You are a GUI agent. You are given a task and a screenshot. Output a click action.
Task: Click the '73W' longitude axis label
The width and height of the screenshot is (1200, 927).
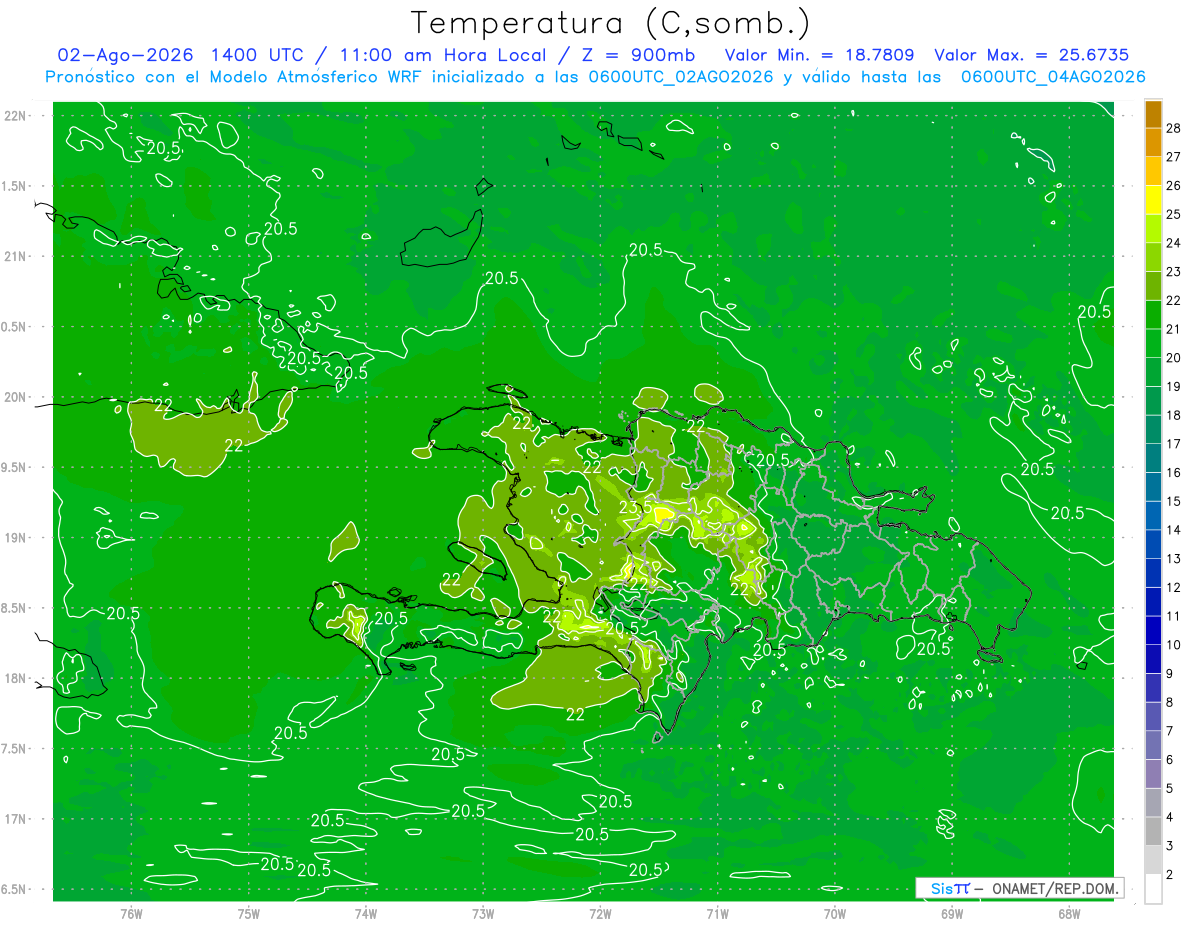[x=483, y=913]
